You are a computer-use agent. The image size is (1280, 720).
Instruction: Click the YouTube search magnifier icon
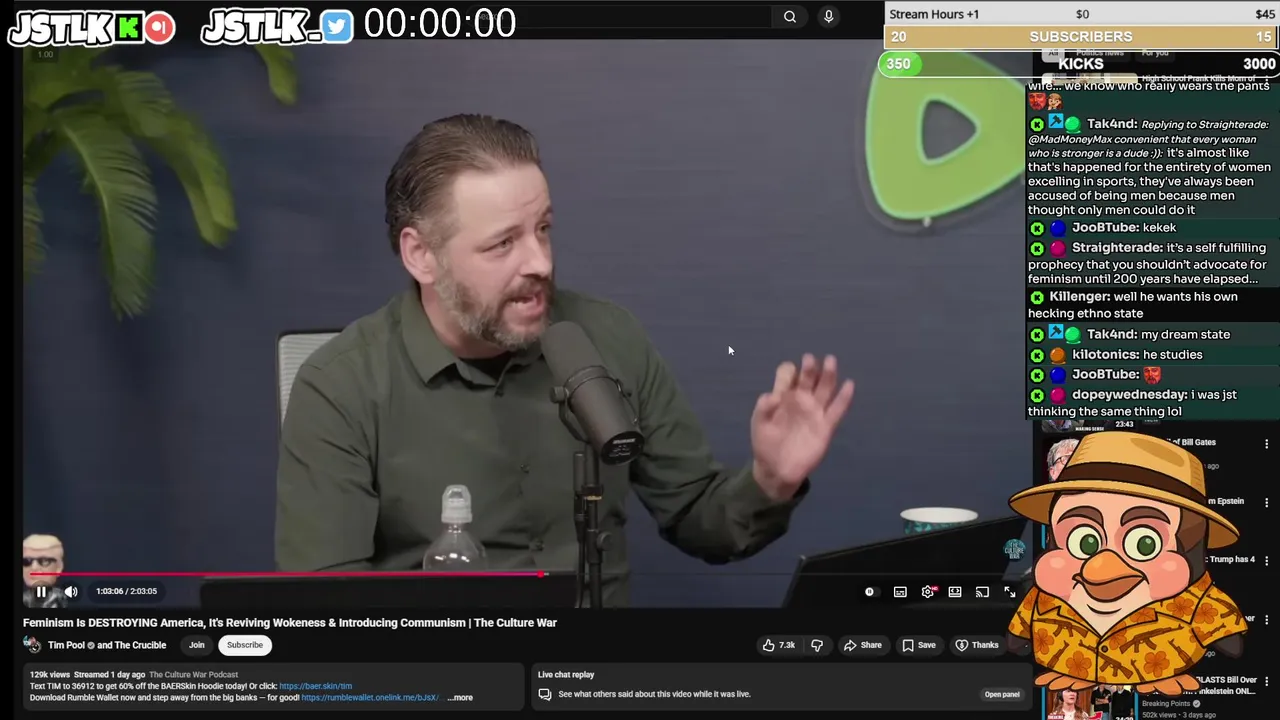point(790,16)
